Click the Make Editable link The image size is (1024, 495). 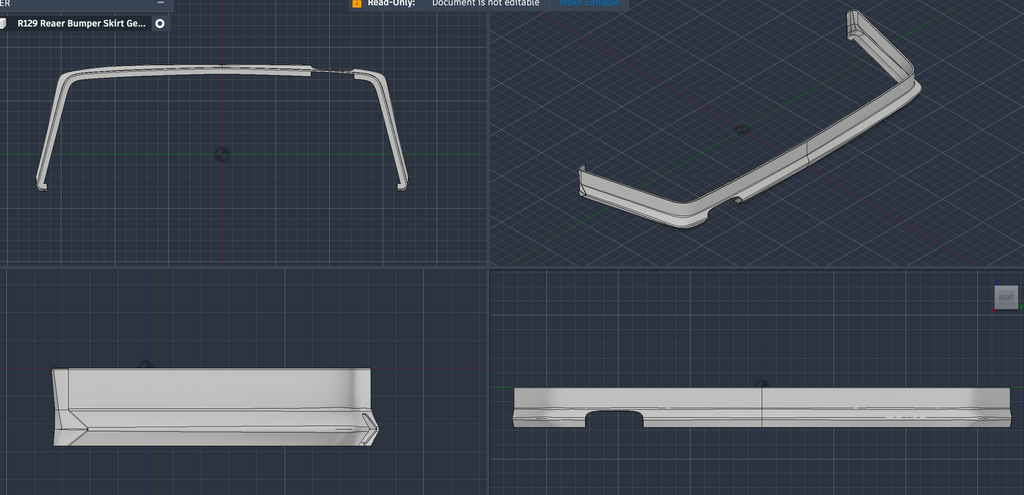coord(589,3)
